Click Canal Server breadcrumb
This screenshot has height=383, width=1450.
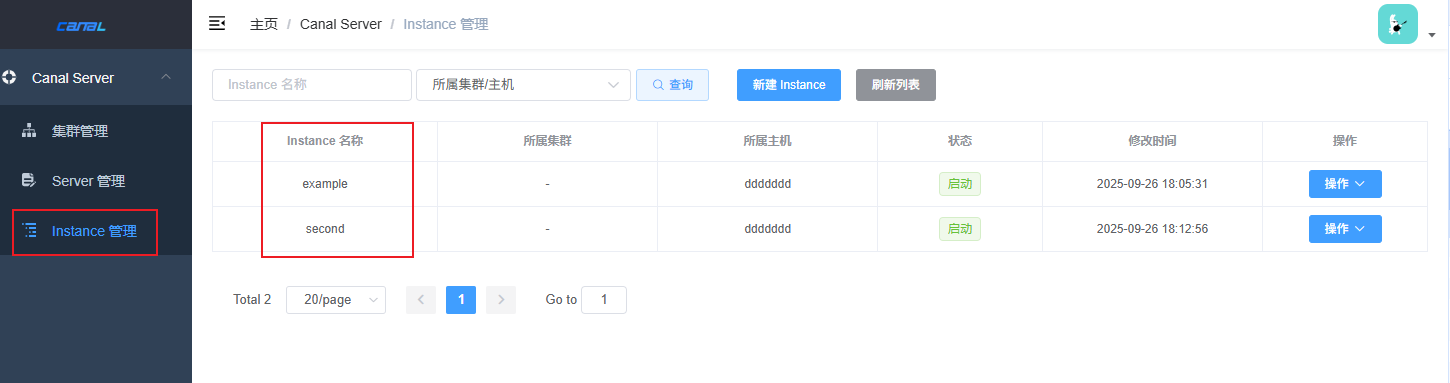pos(341,24)
